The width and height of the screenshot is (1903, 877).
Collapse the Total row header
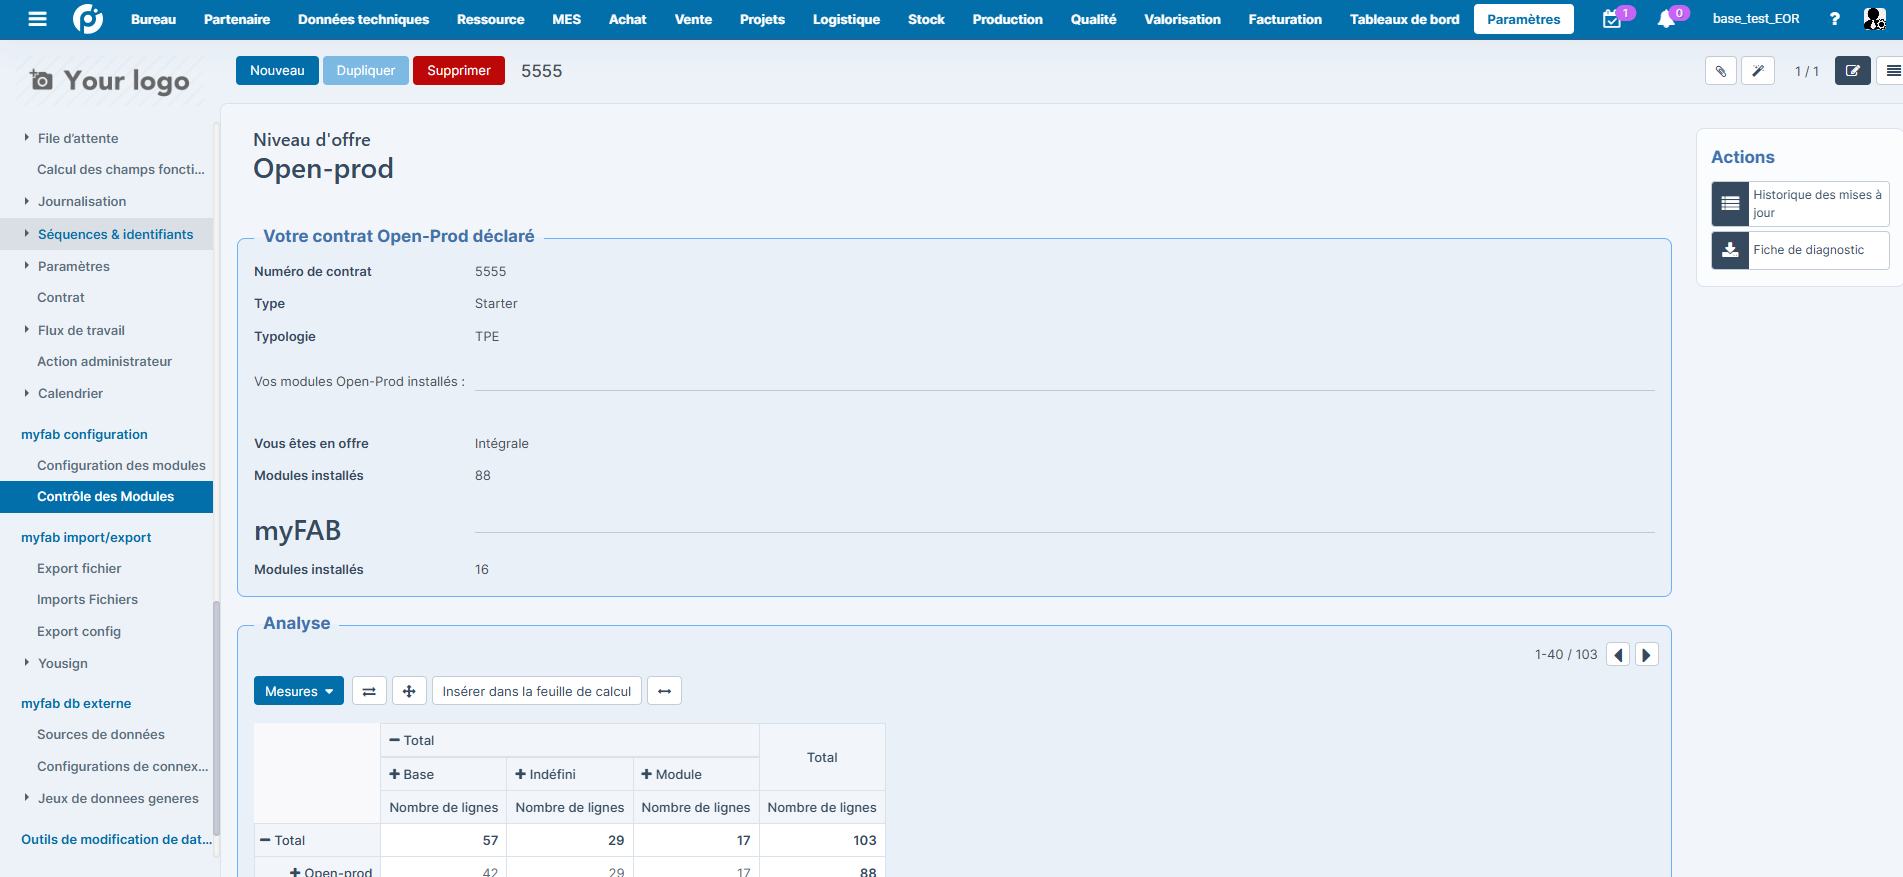tap(265, 840)
